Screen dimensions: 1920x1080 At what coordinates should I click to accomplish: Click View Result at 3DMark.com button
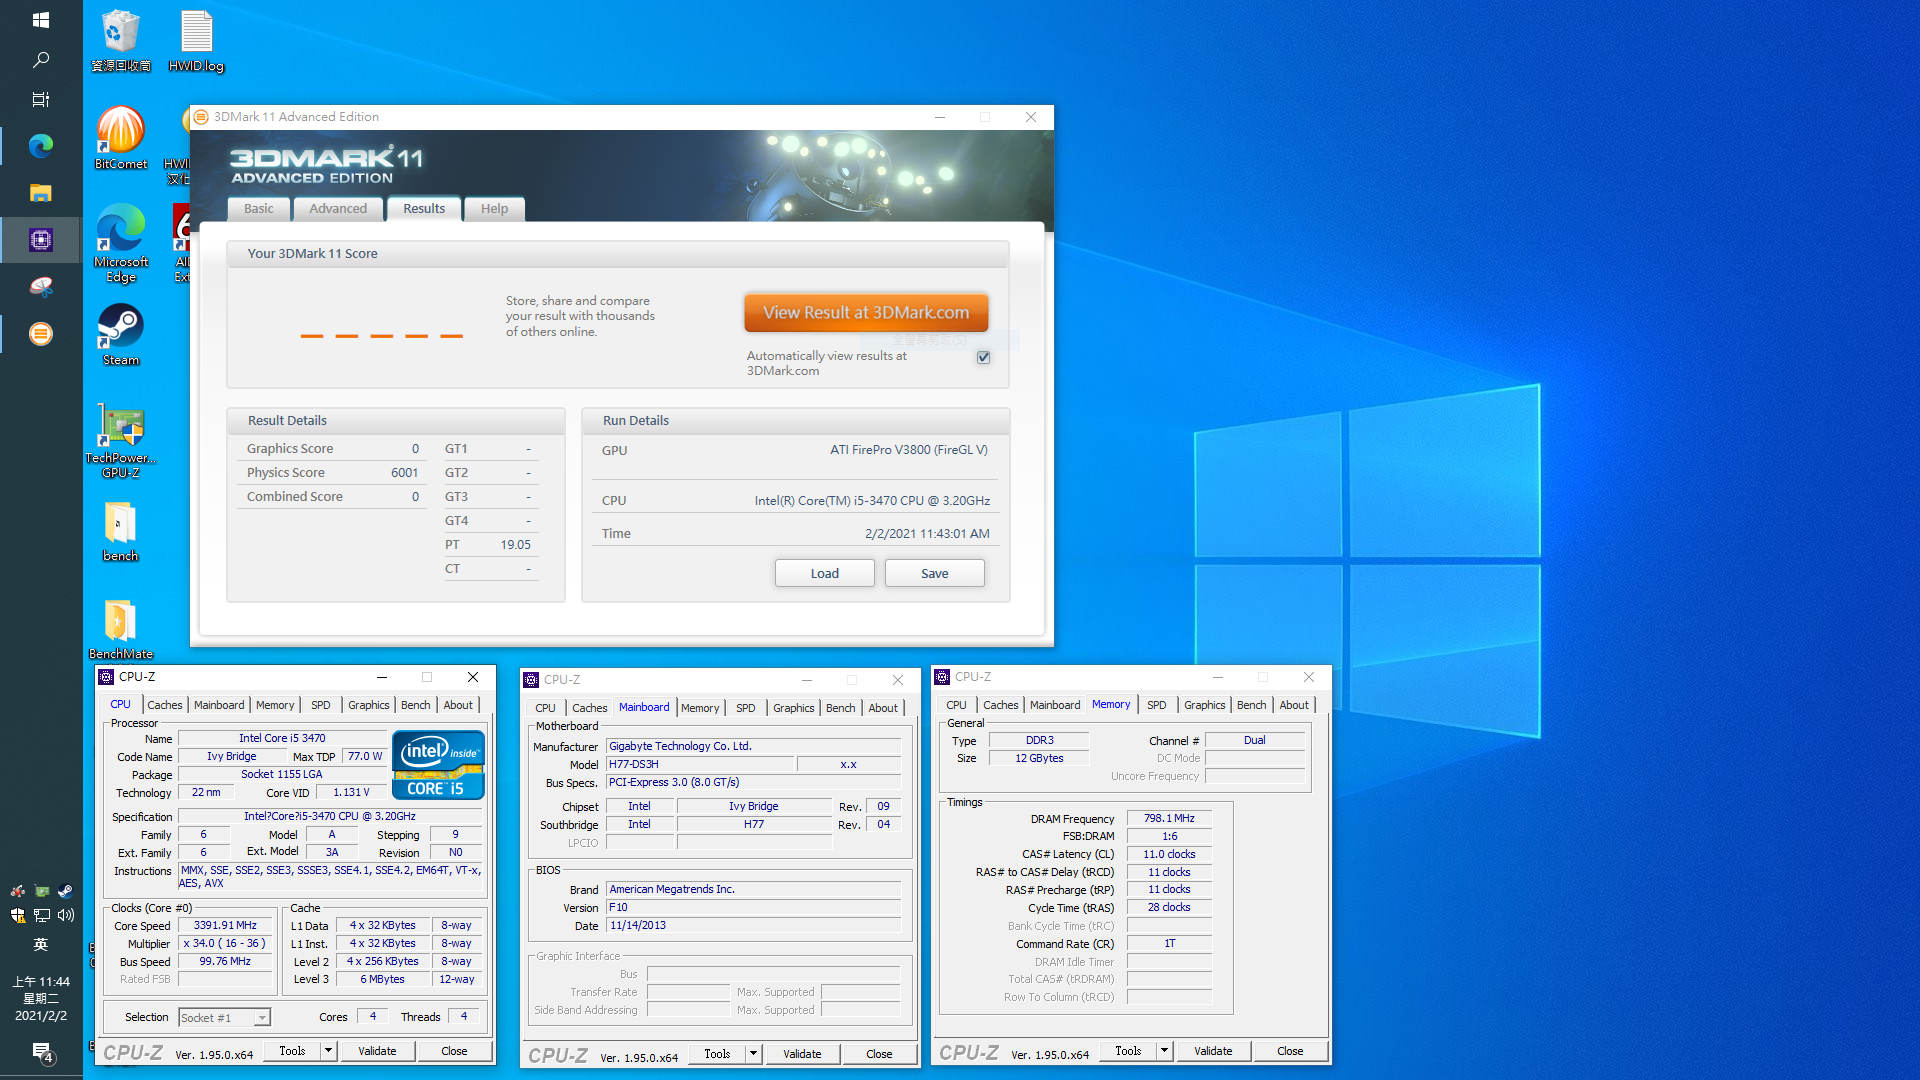coord(866,313)
